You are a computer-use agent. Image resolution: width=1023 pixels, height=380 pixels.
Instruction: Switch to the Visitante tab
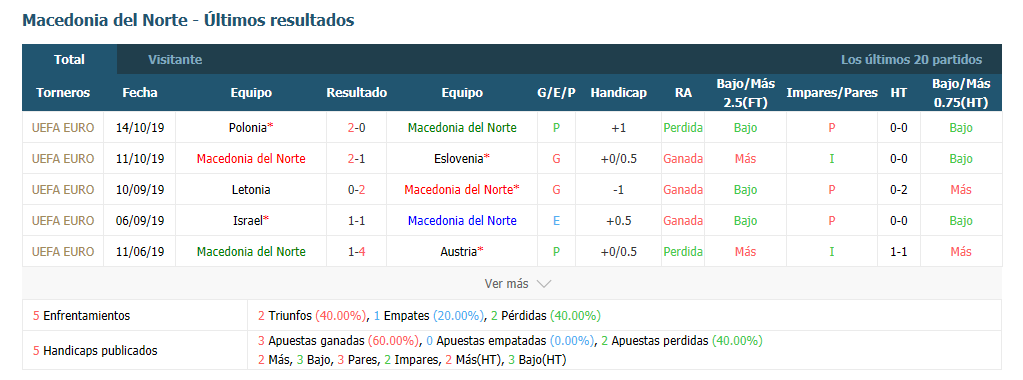click(175, 59)
